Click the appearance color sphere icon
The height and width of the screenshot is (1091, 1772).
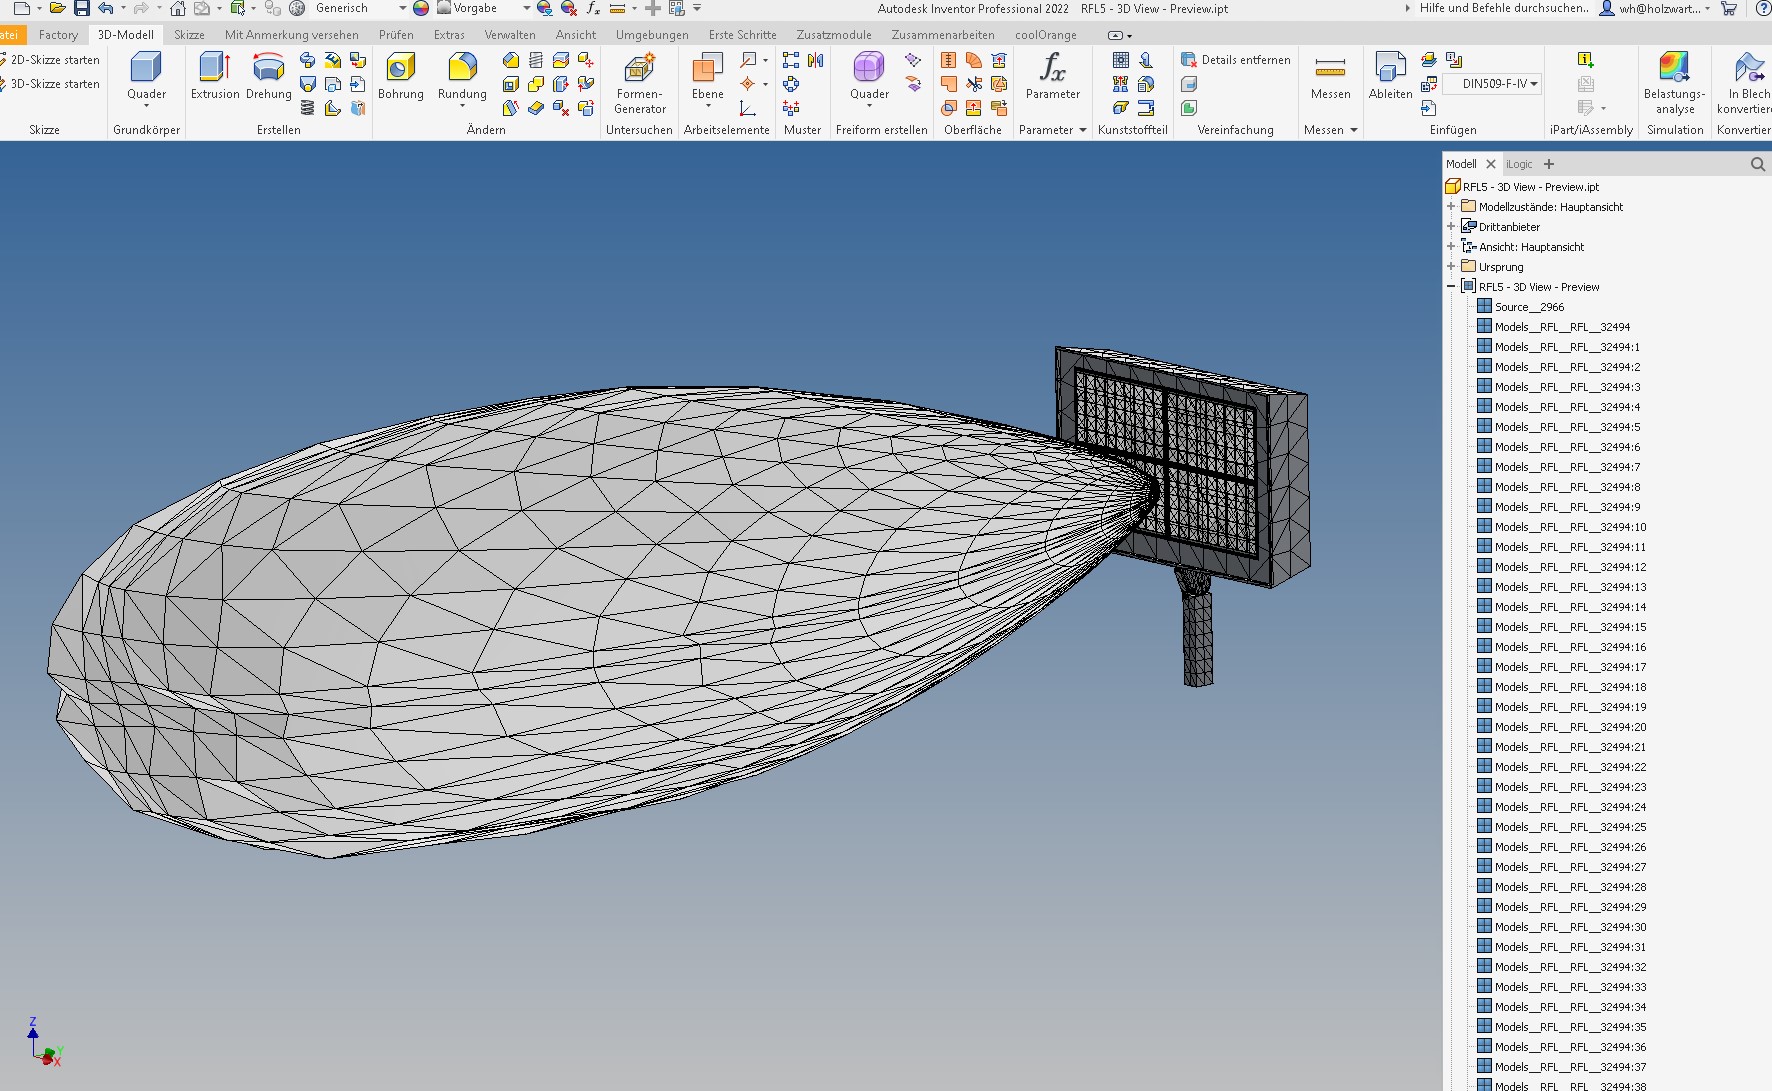(x=421, y=8)
